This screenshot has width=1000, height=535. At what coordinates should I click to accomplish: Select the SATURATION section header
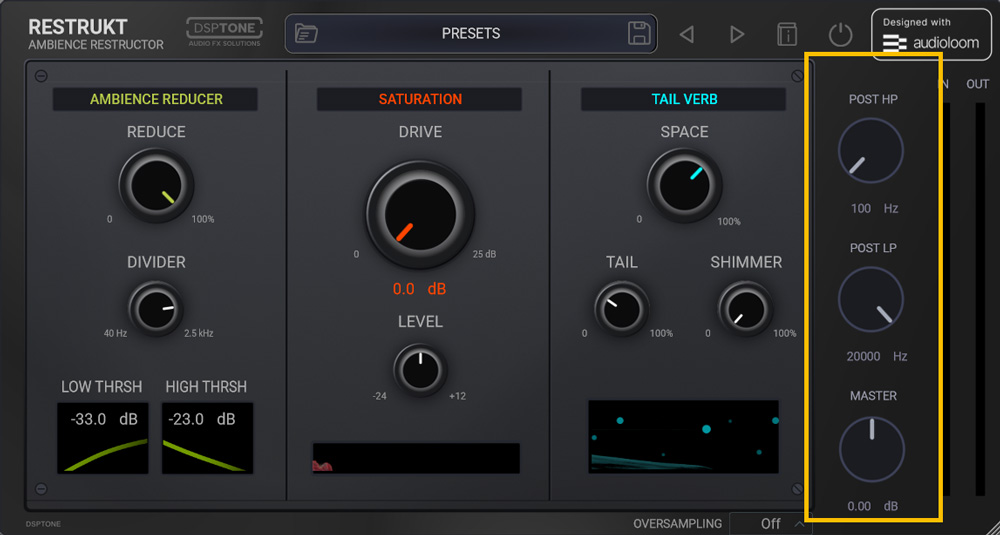[x=420, y=99]
